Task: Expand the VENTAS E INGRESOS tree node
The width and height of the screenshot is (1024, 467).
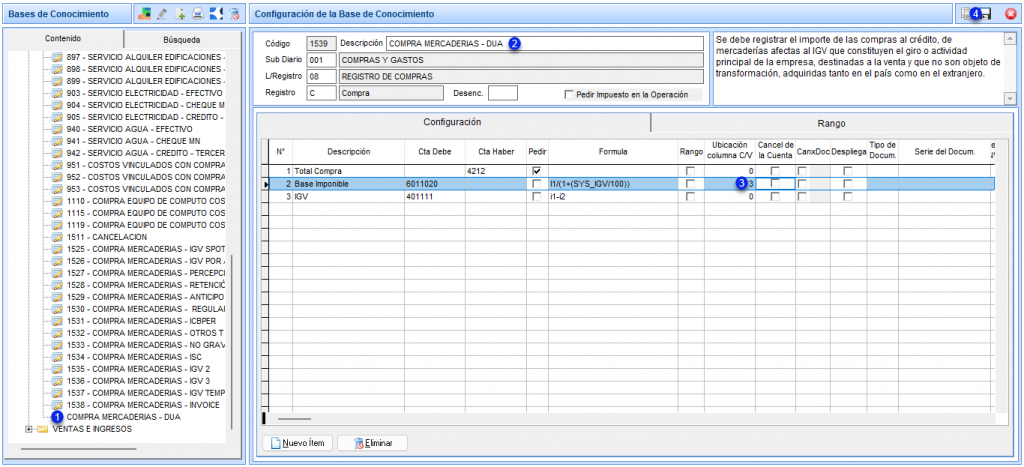Action: coord(28,429)
